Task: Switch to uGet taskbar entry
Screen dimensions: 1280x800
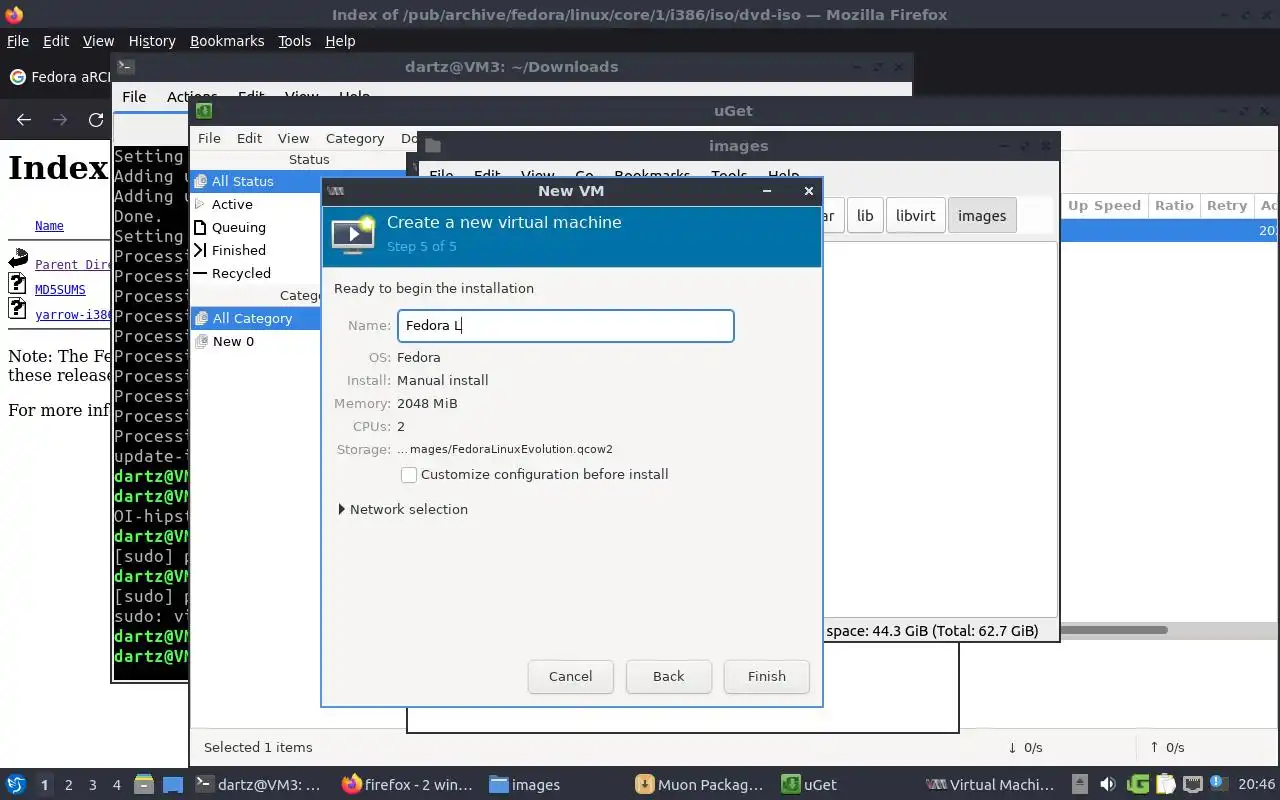Action: point(810,785)
